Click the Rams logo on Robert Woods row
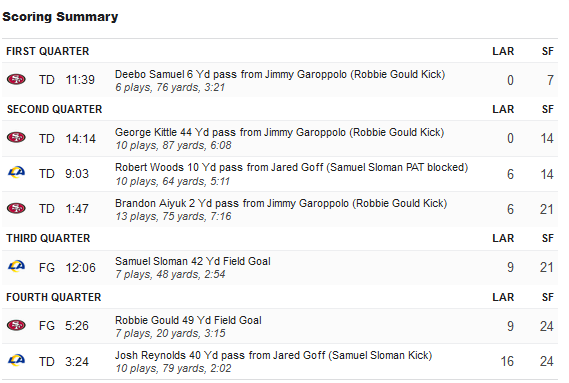The image size is (569, 383). tap(16, 172)
